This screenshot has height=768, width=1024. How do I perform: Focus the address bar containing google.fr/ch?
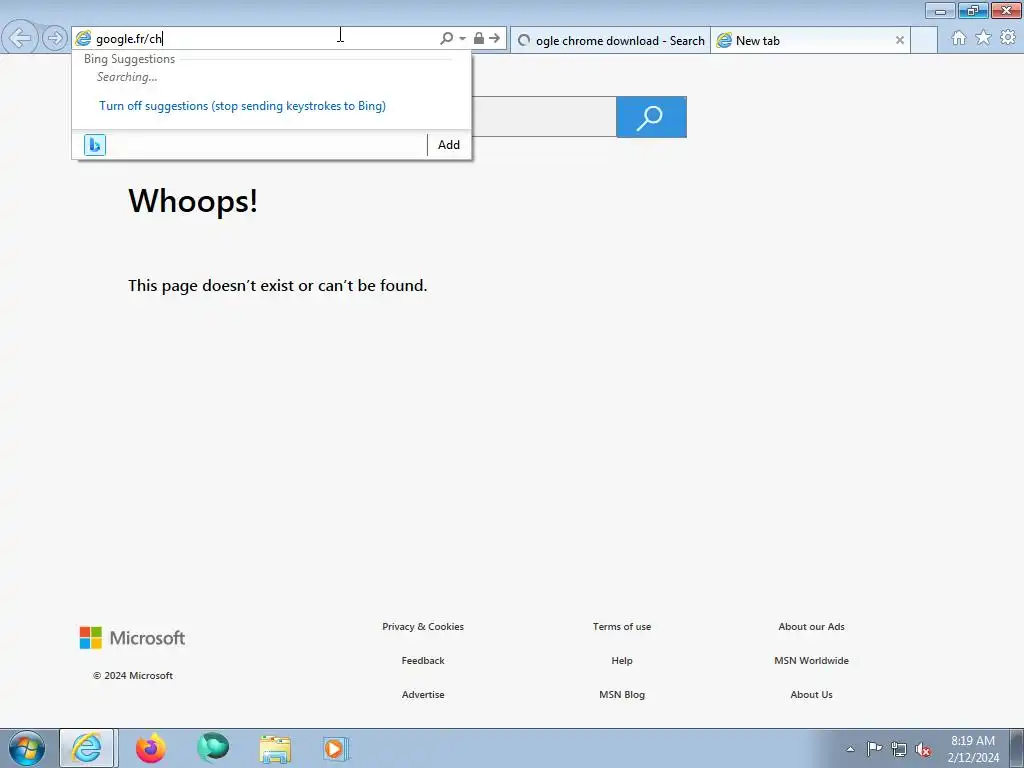tap(261, 39)
